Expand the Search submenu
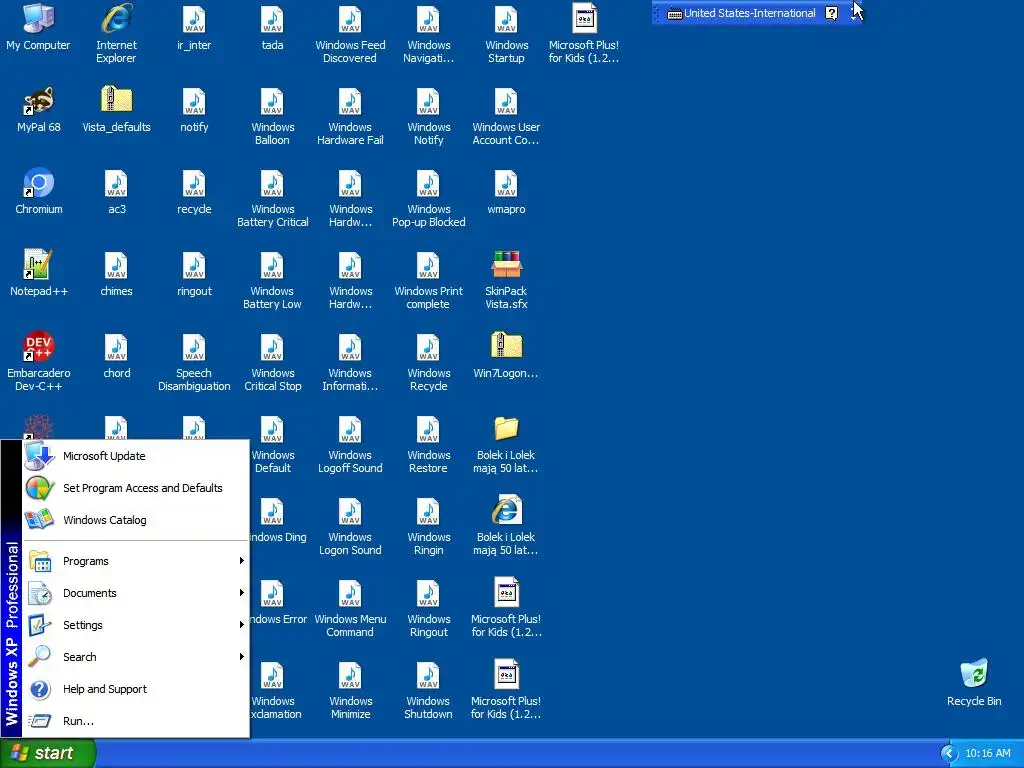This screenshot has width=1024, height=768. pos(136,657)
